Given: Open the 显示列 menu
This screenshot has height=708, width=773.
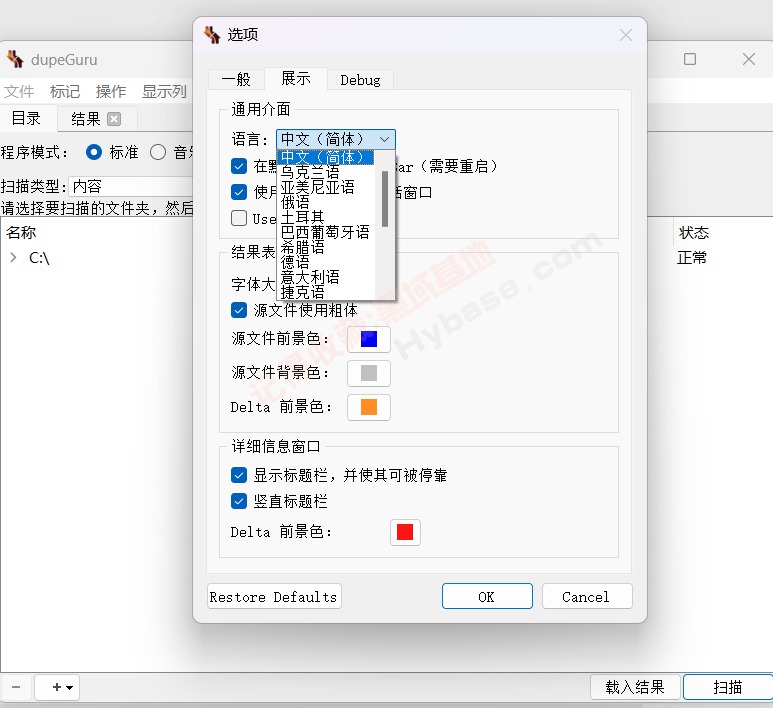Looking at the screenshot, I should point(164,91).
